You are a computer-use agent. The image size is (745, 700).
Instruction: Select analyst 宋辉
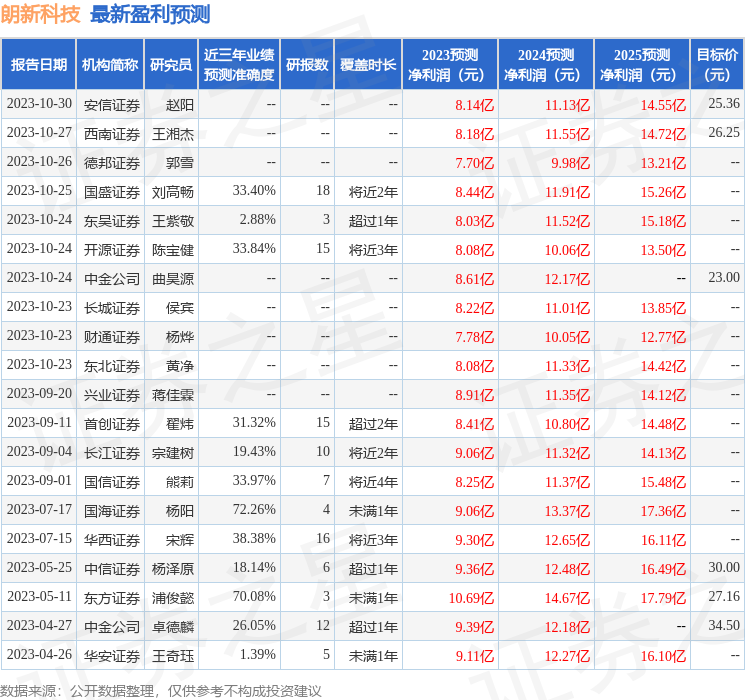tap(180, 540)
